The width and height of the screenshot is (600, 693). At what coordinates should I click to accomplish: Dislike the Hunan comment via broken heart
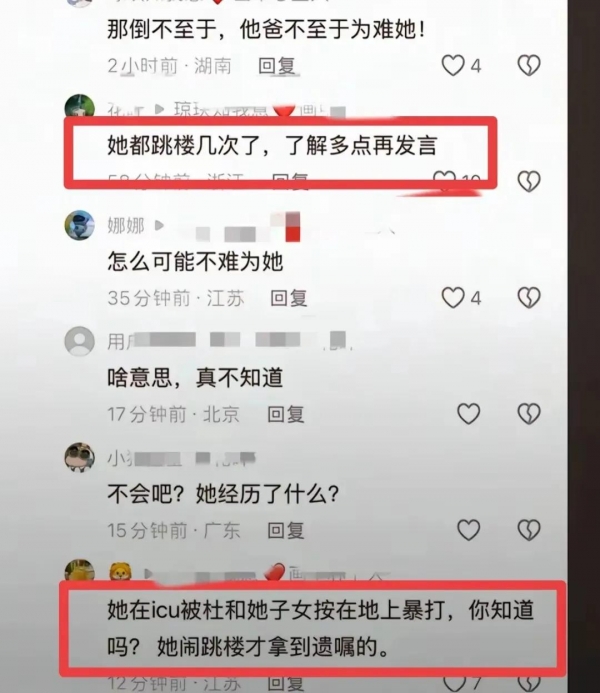(x=529, y=65)
